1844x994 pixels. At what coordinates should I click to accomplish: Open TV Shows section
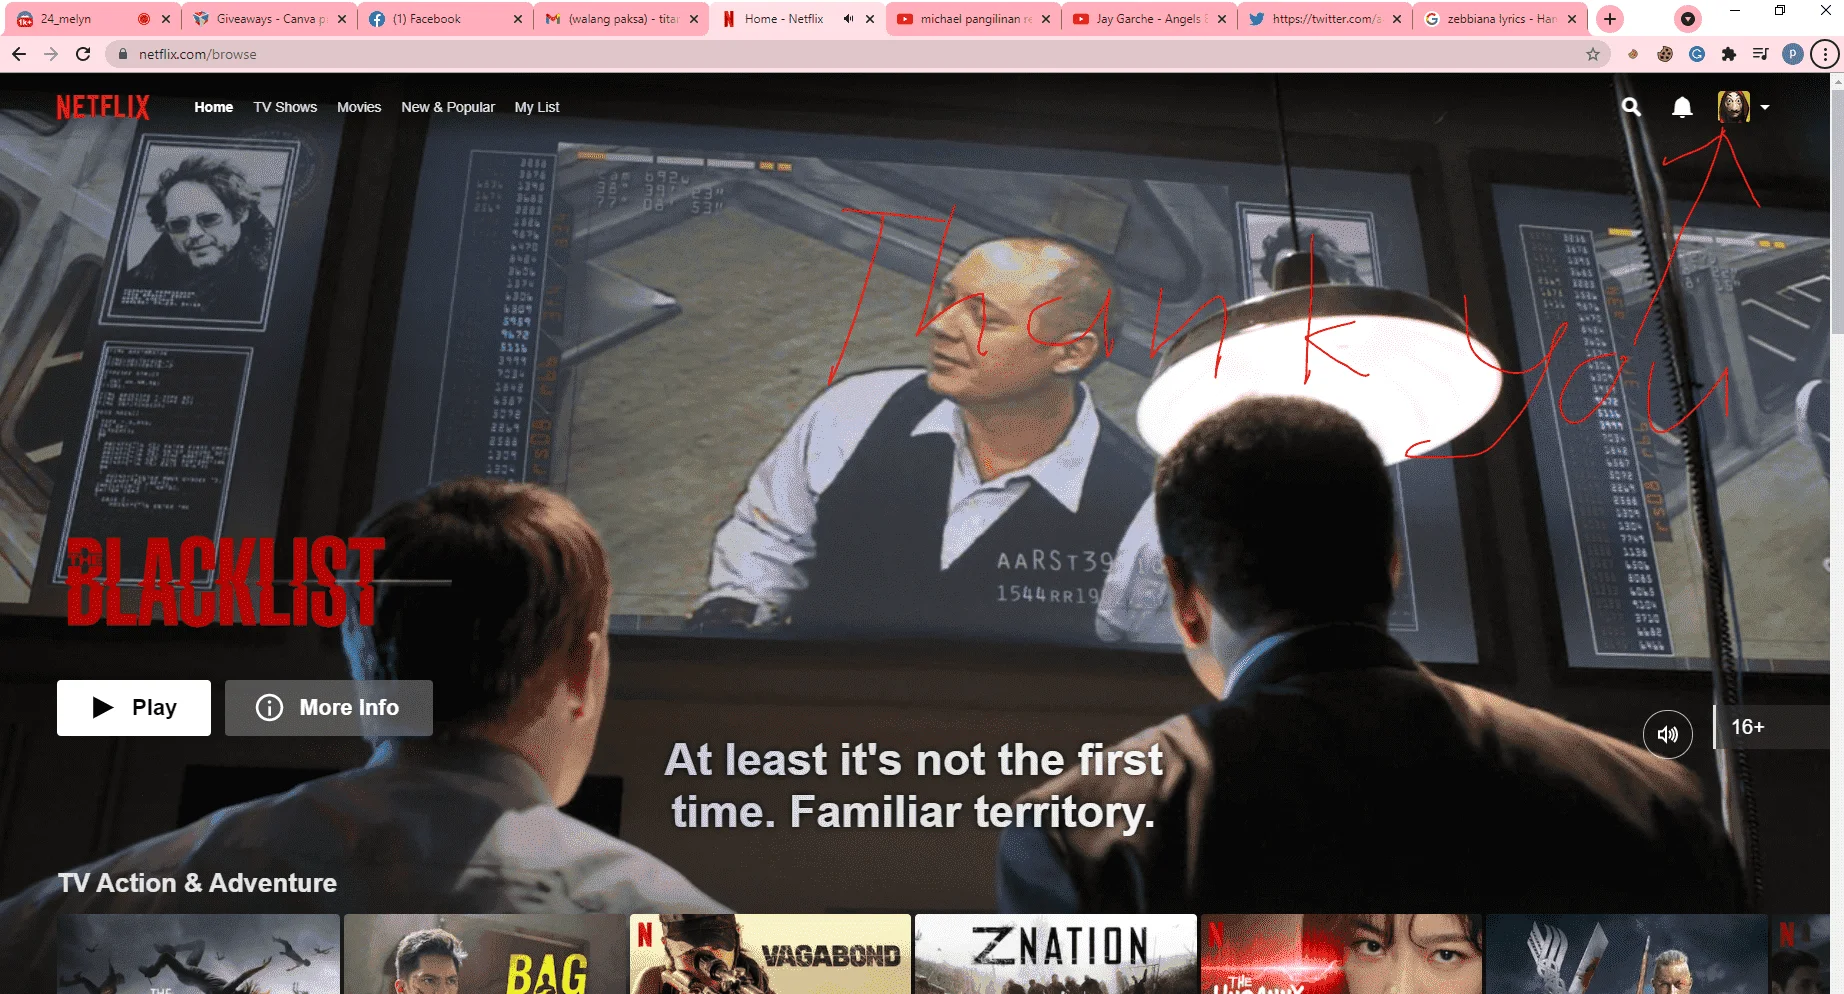click(285, 107)
